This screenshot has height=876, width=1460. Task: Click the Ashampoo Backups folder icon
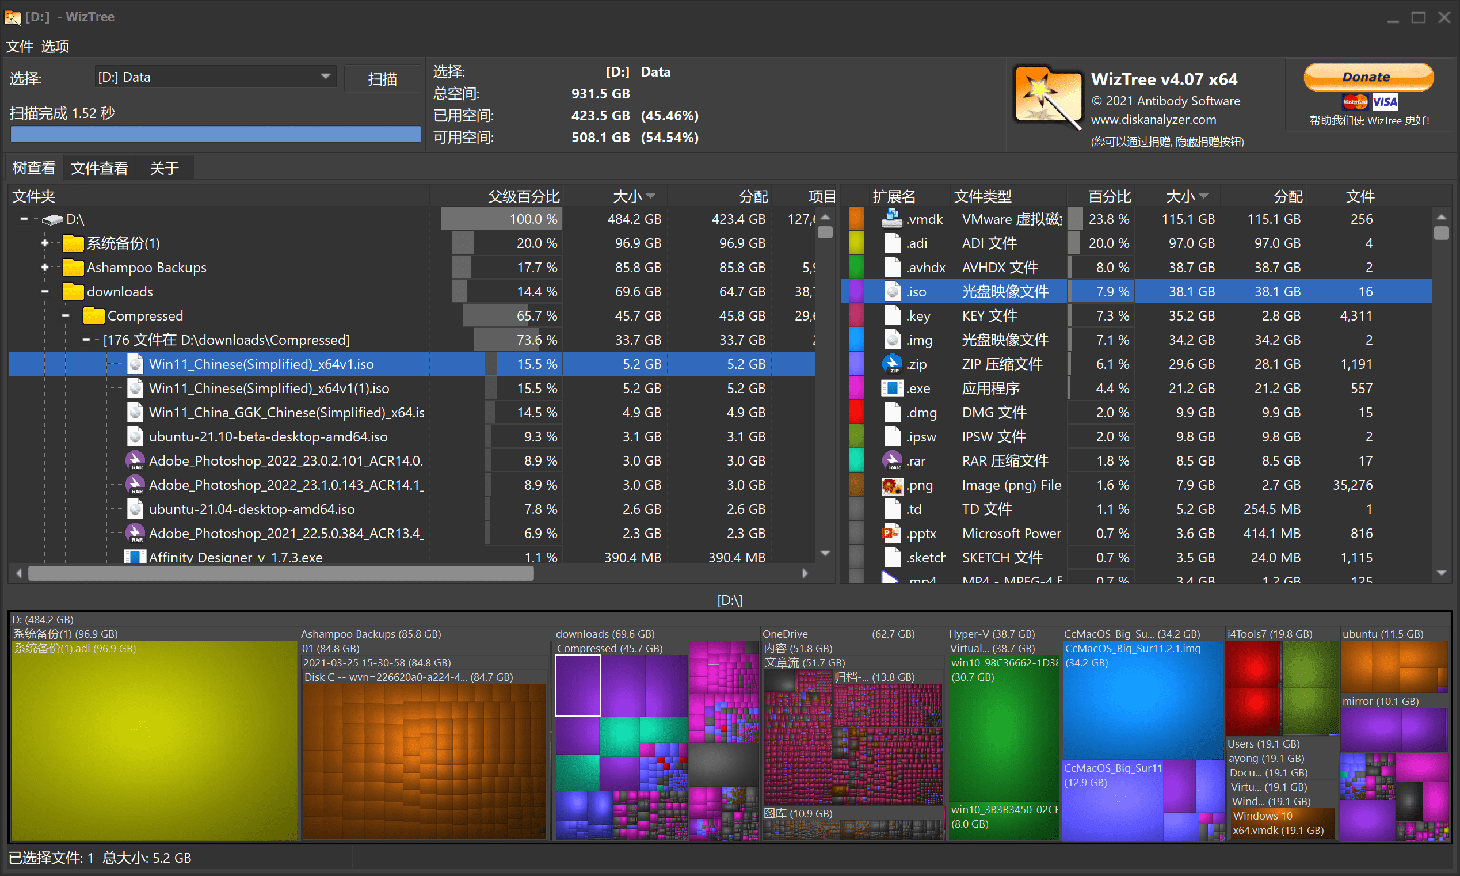tap(72, 267)
